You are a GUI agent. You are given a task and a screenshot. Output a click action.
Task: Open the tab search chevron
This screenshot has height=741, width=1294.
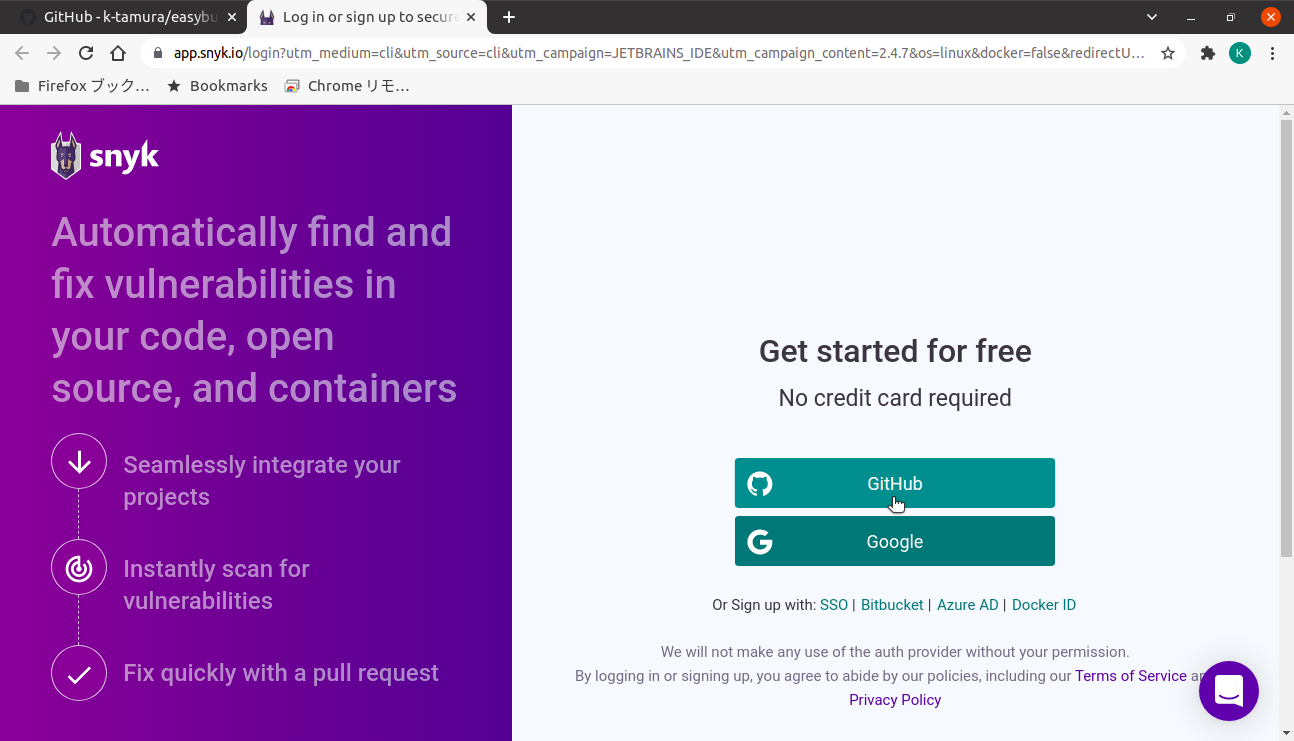[1151, 17]
